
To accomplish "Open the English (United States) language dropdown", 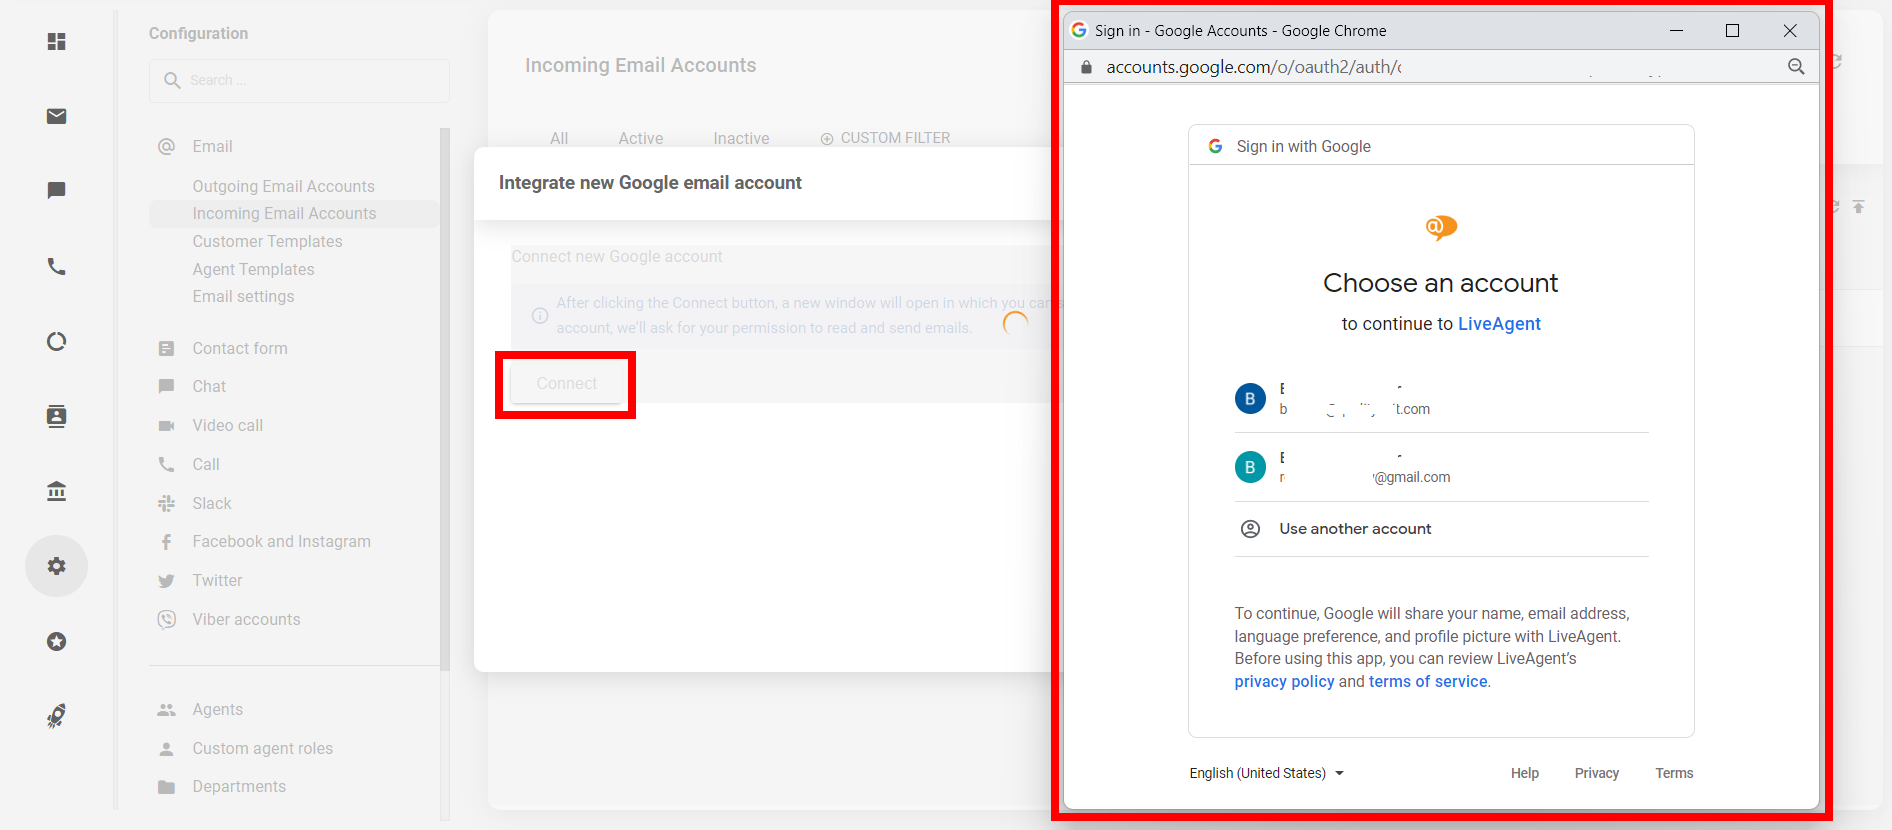I will tap(1266, 773).
